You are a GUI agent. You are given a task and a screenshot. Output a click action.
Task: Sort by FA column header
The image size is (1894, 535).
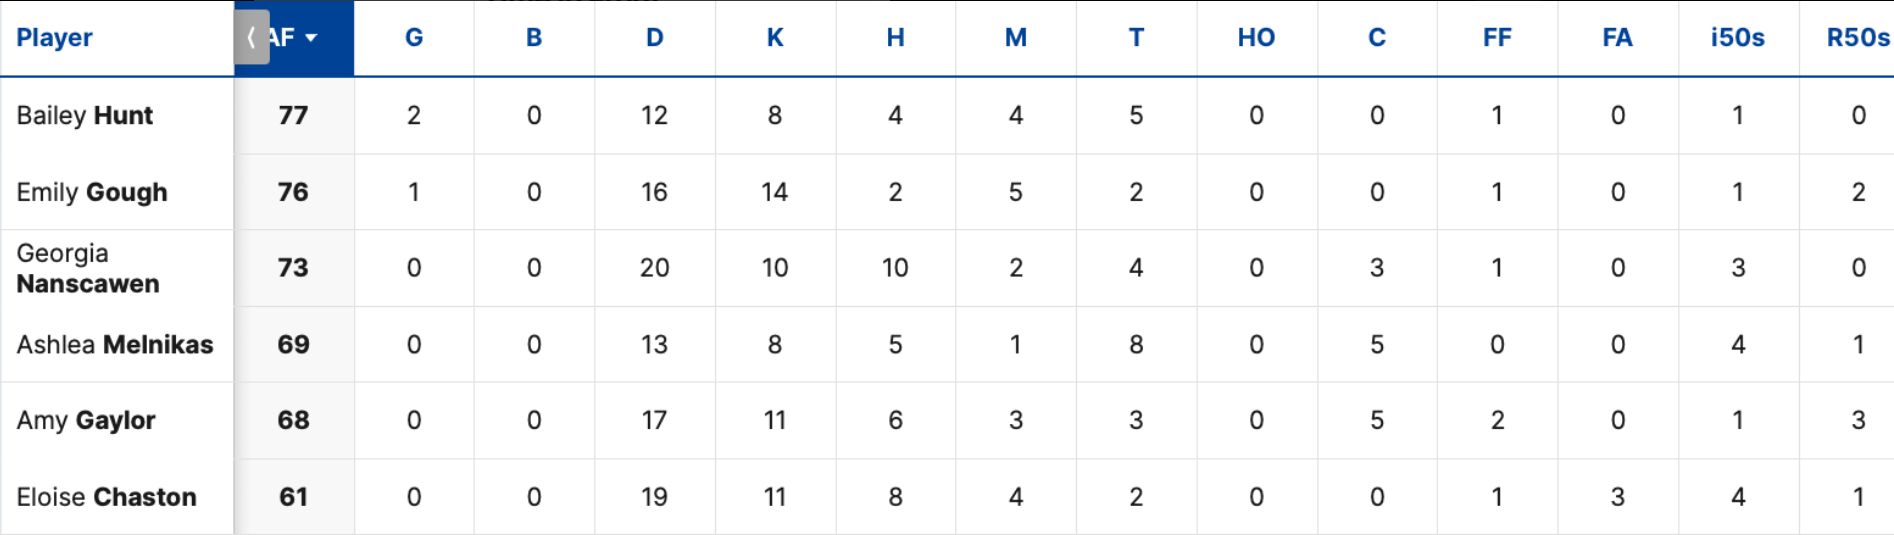pos(1617,38)
